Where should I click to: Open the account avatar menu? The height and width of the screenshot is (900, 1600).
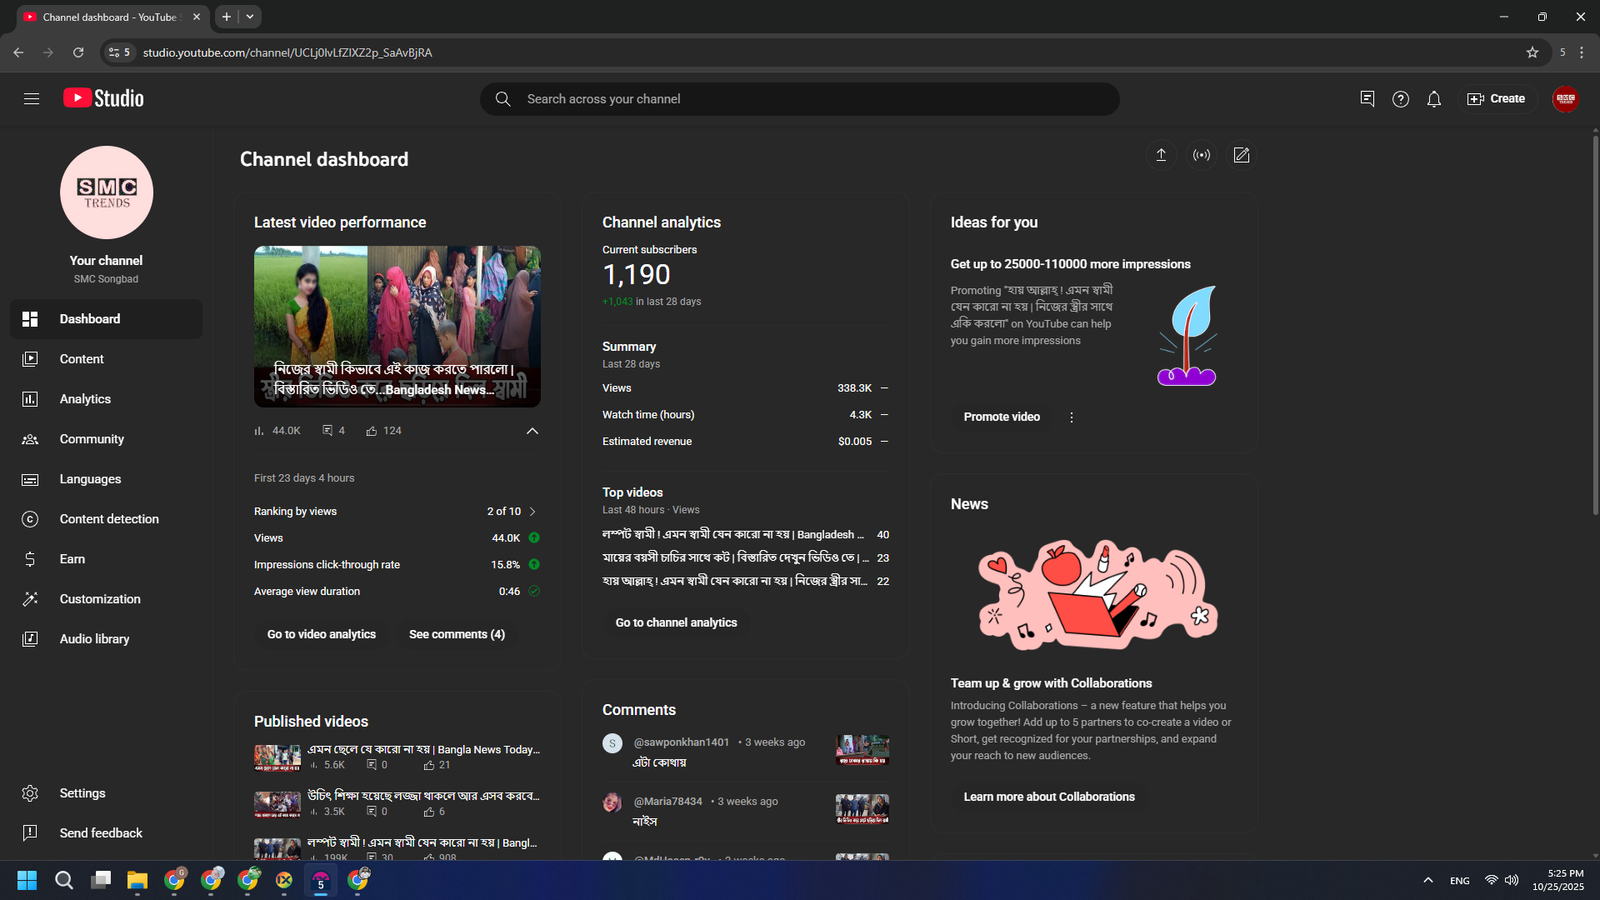[x=1565, y=99]
